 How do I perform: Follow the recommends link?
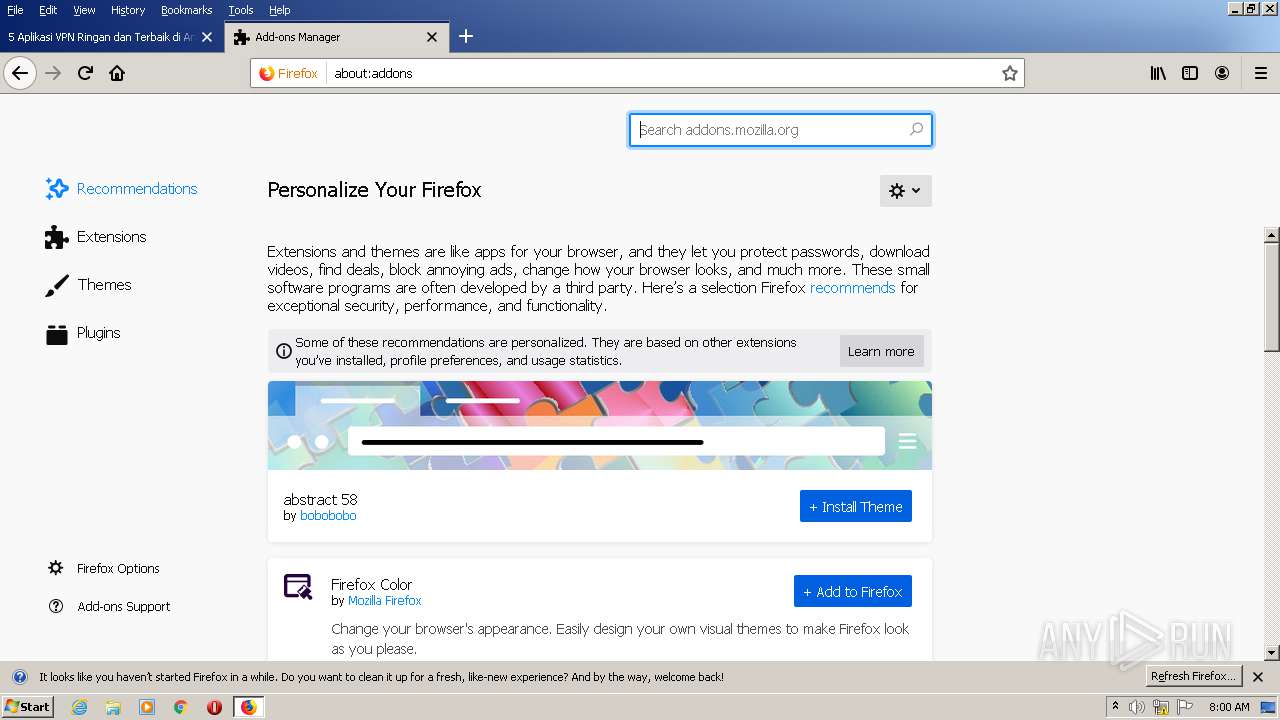point(852,288)
